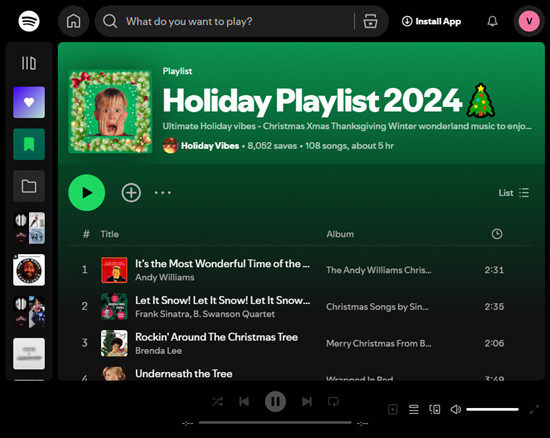Open the Queue icon
The width and height of the screenshot is (550, 438).
414,409
